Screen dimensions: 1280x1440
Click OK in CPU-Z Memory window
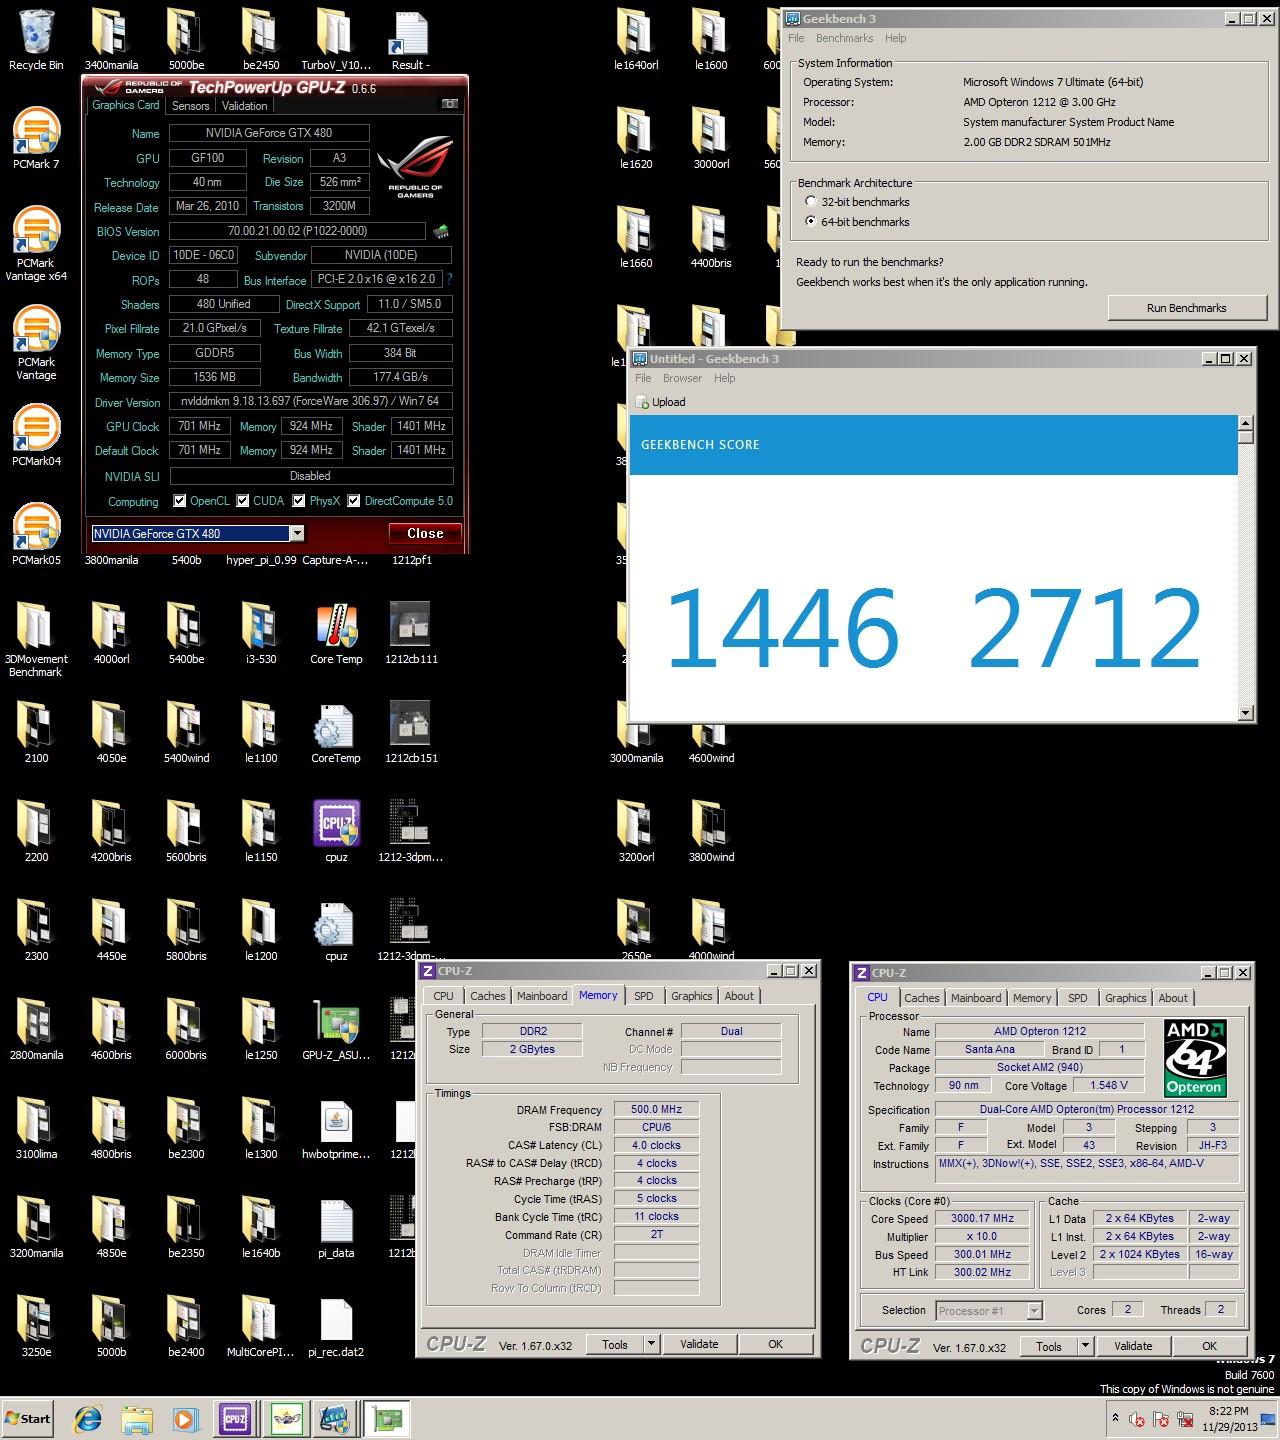(x=775, y=1344)
